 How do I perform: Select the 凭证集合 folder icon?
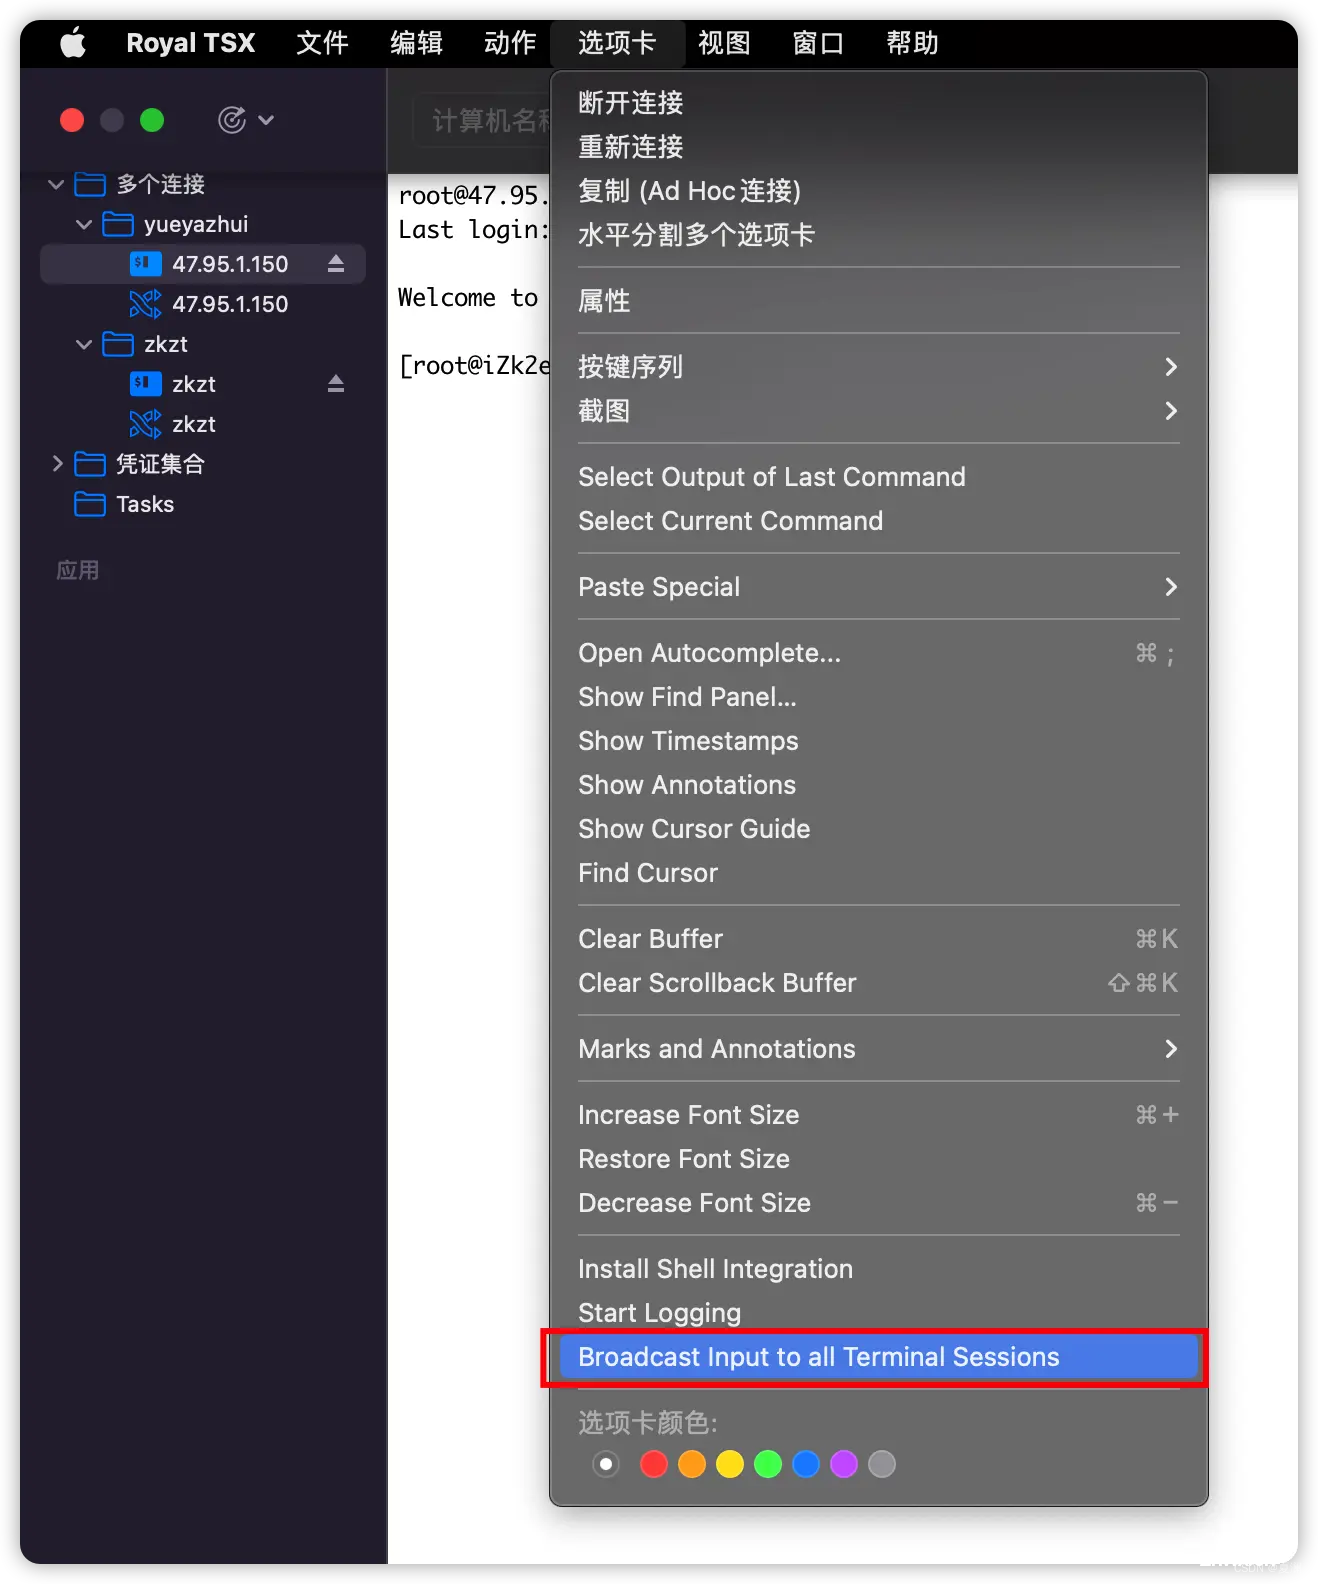click(x=90, y=464)
